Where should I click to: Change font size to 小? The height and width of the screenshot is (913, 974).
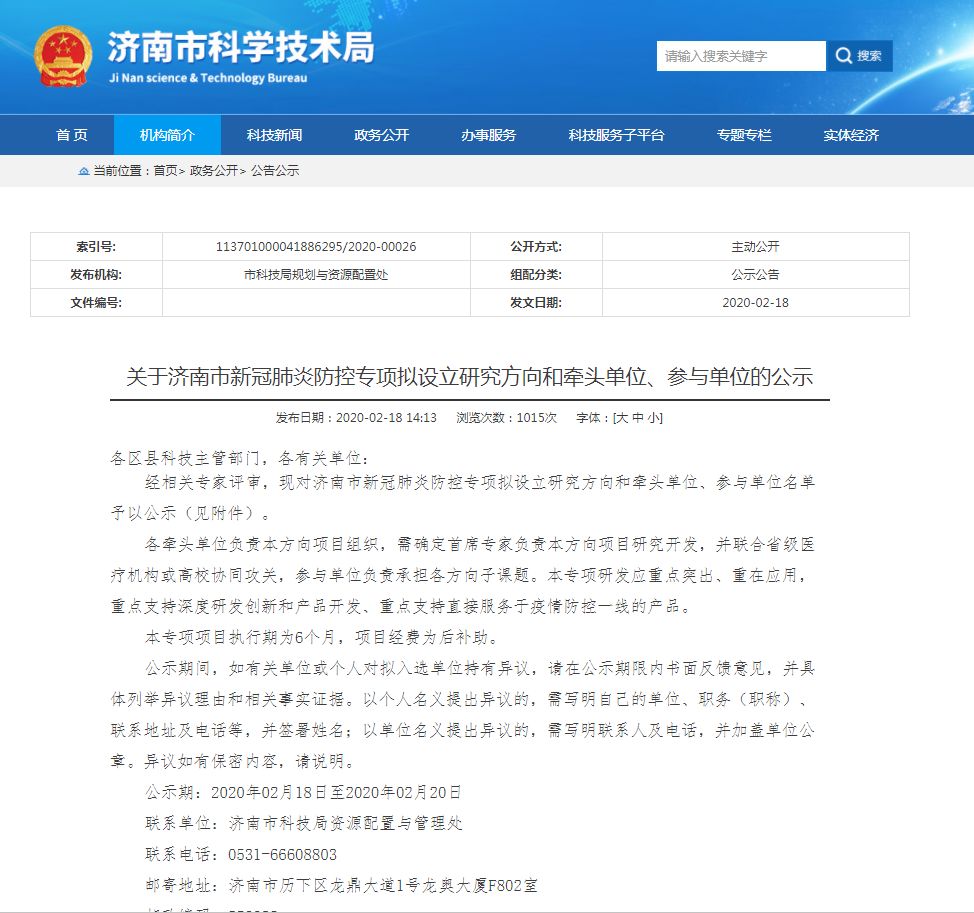pyautogui.click(x=652, y=418)
